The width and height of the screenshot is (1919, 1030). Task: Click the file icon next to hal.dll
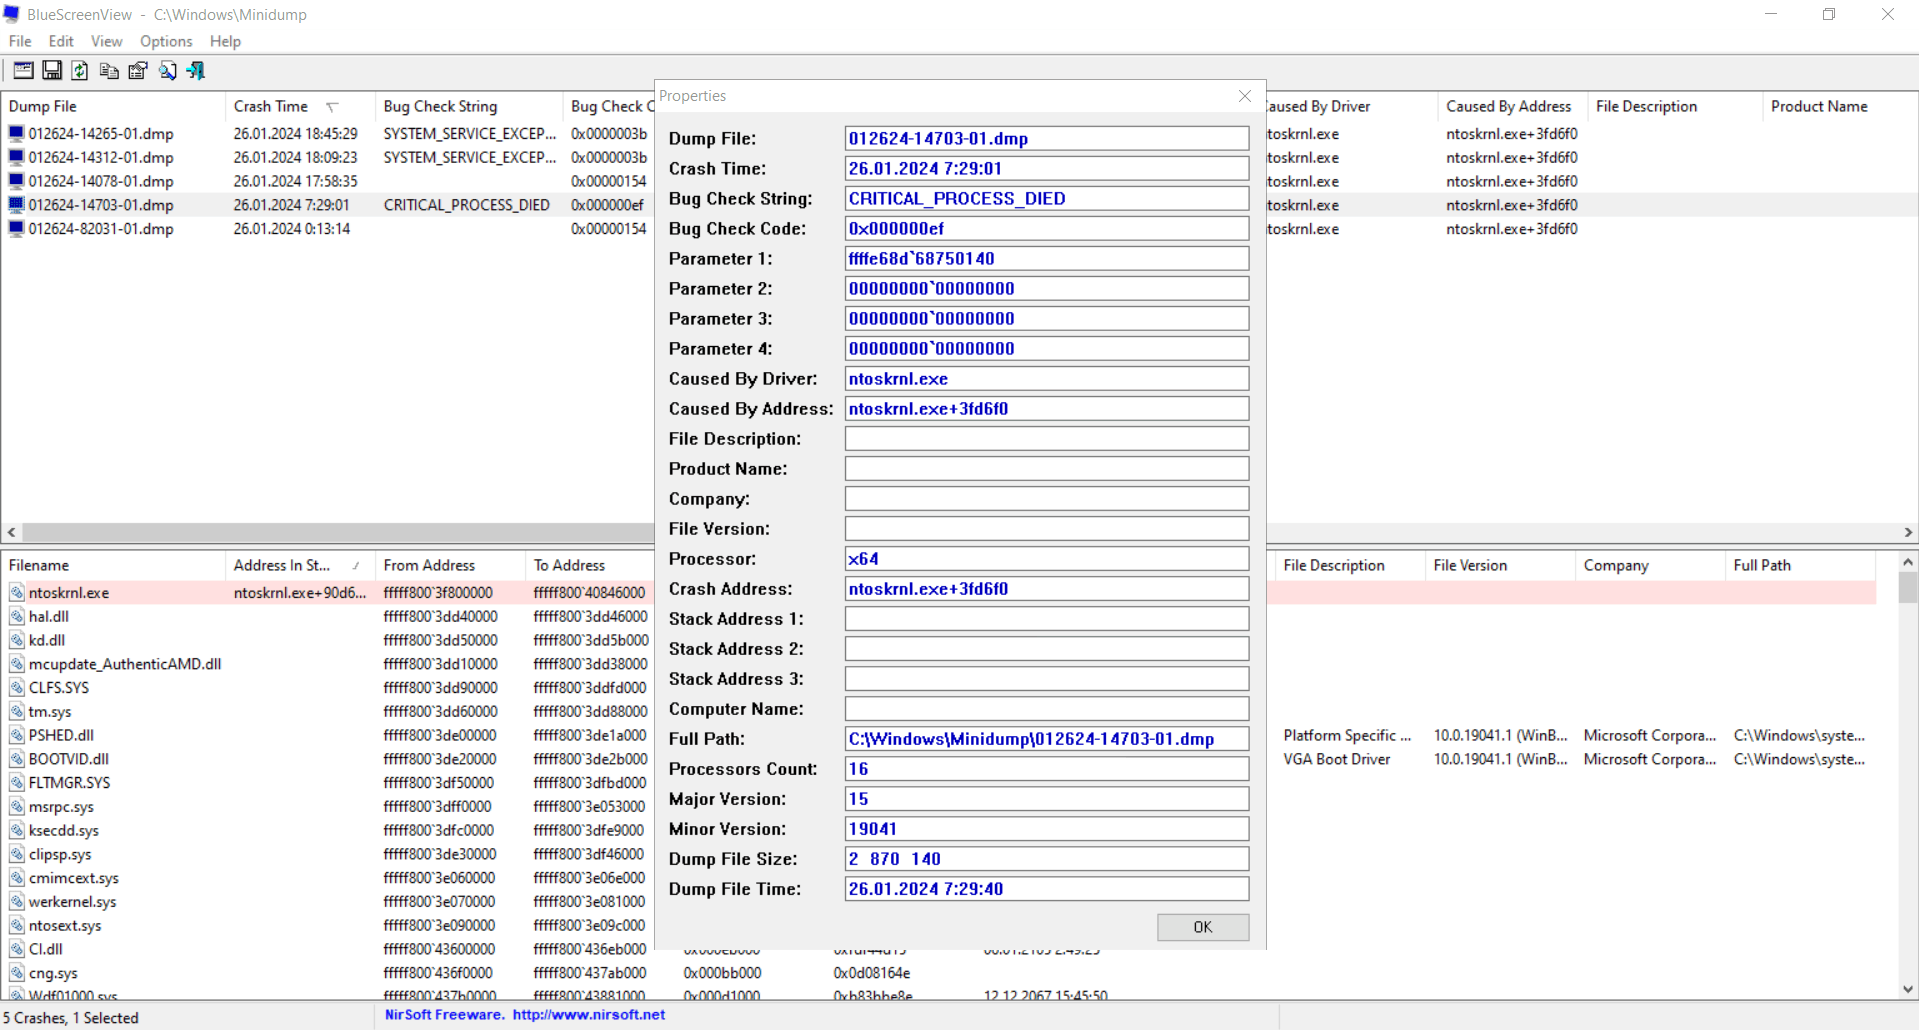point(17,617)
